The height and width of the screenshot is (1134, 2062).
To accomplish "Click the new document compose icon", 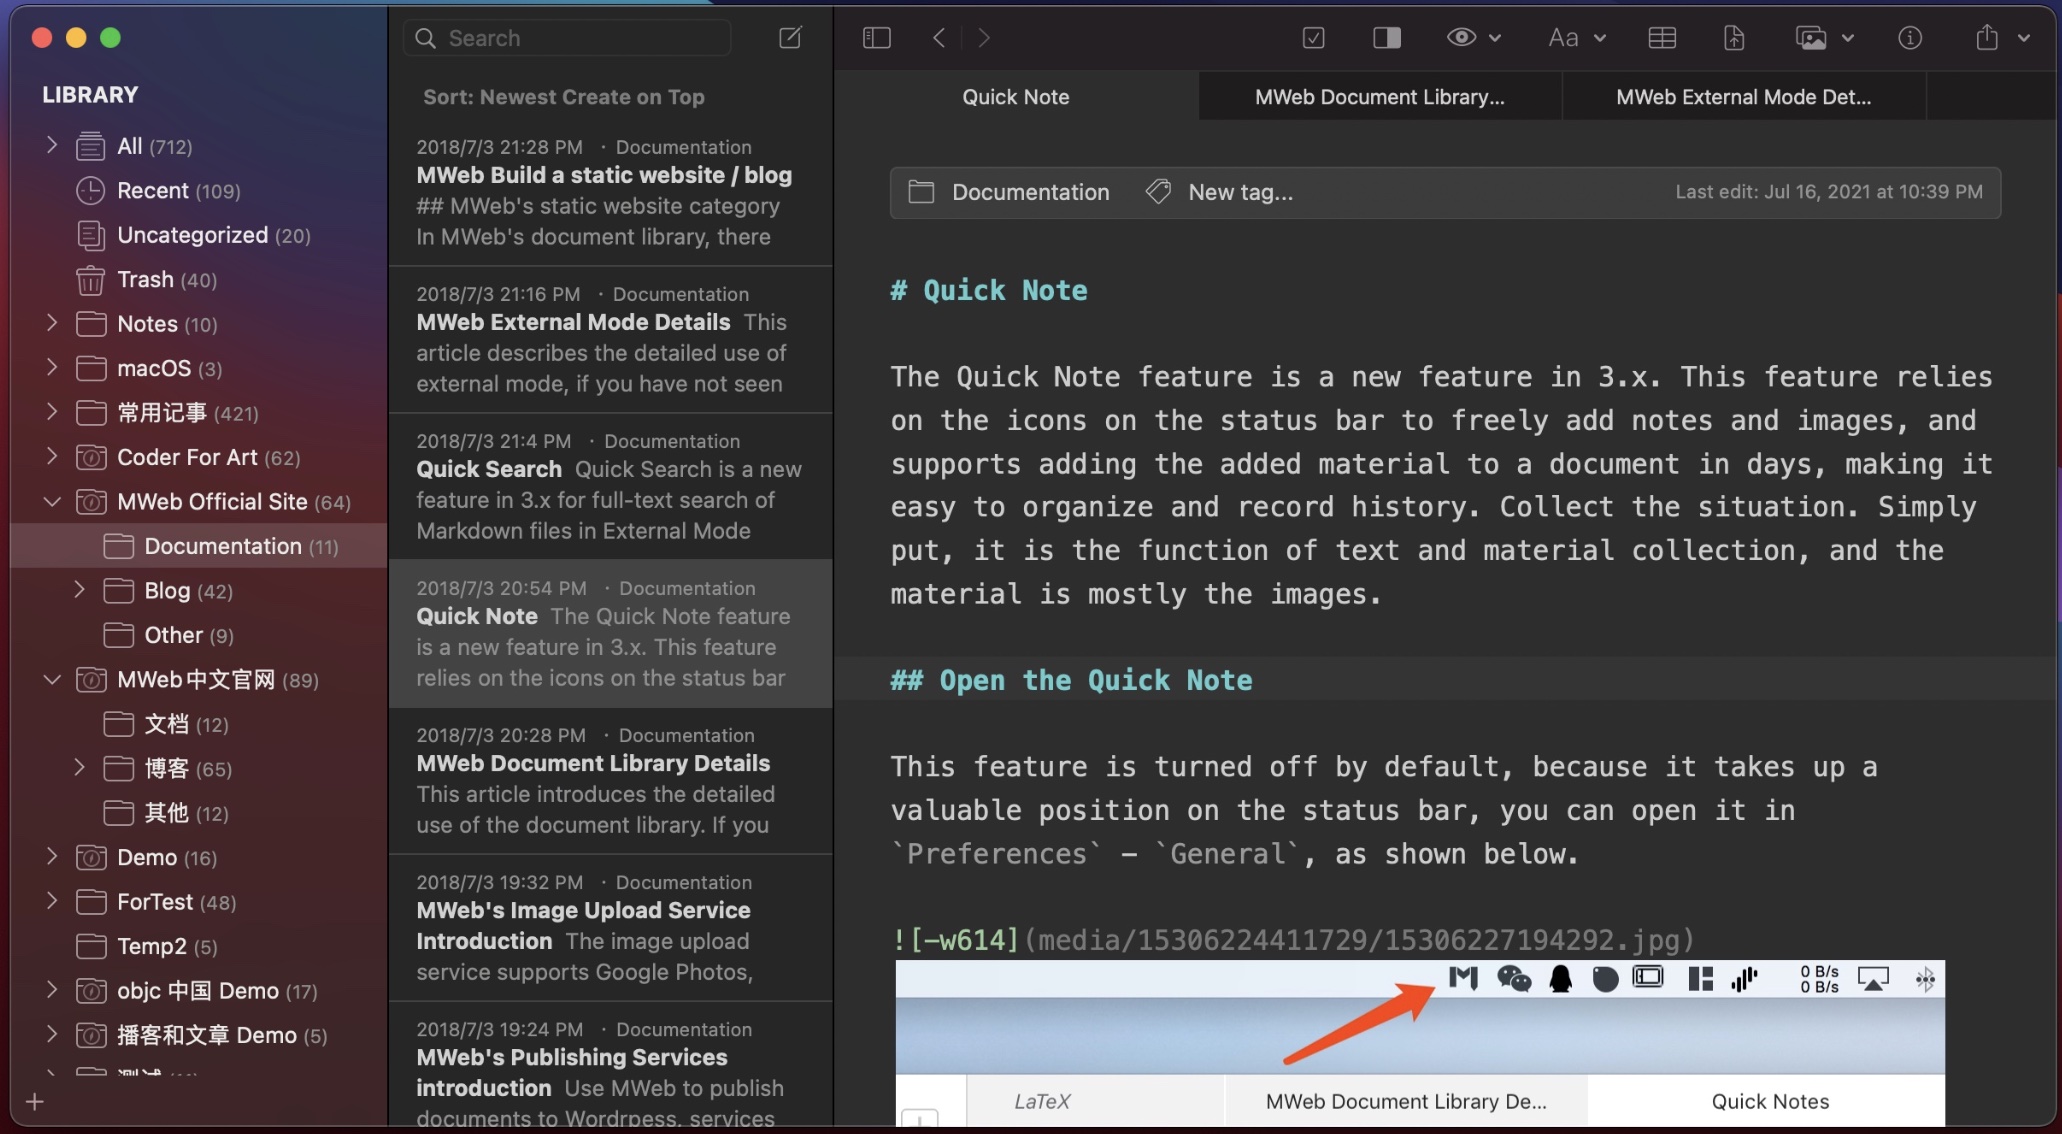I will [790, 38].
